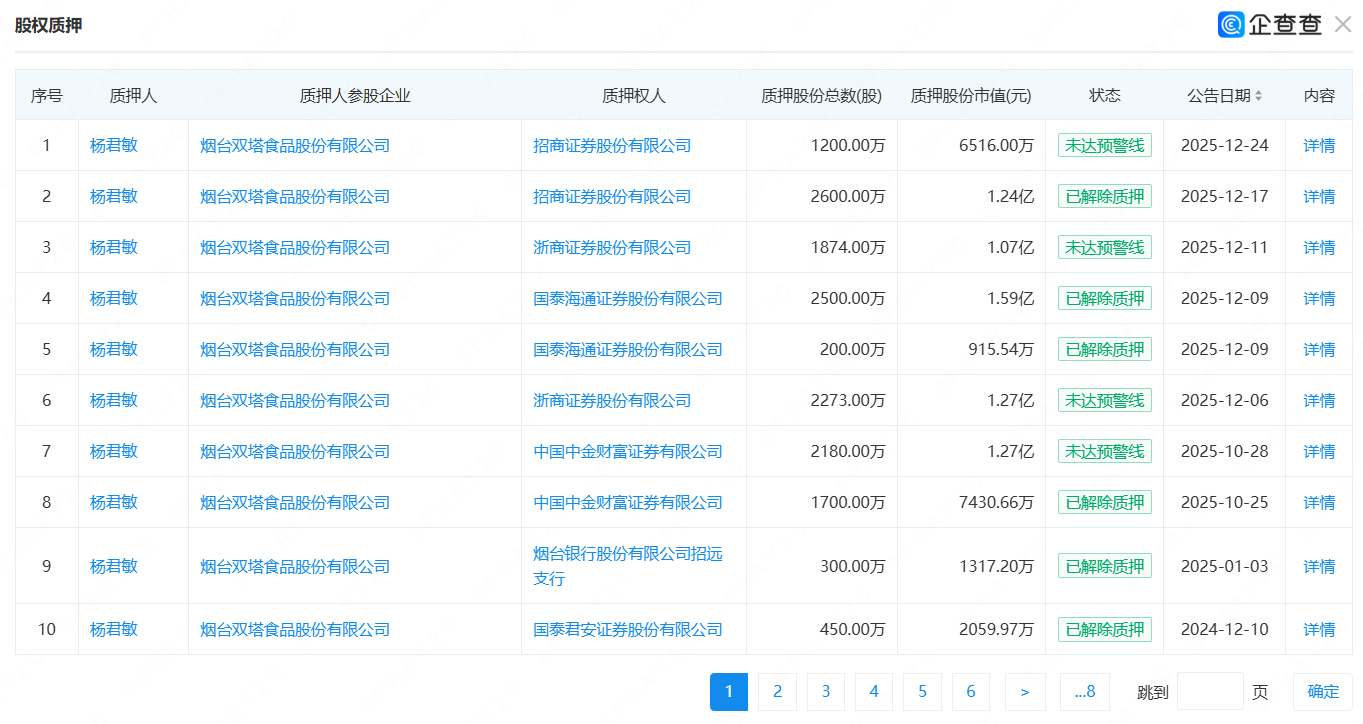Open 中国中金财富证券有限公司 in row 7
Image resolution: width=1363 pixels, height=724 pixels.
pos(627,452)
